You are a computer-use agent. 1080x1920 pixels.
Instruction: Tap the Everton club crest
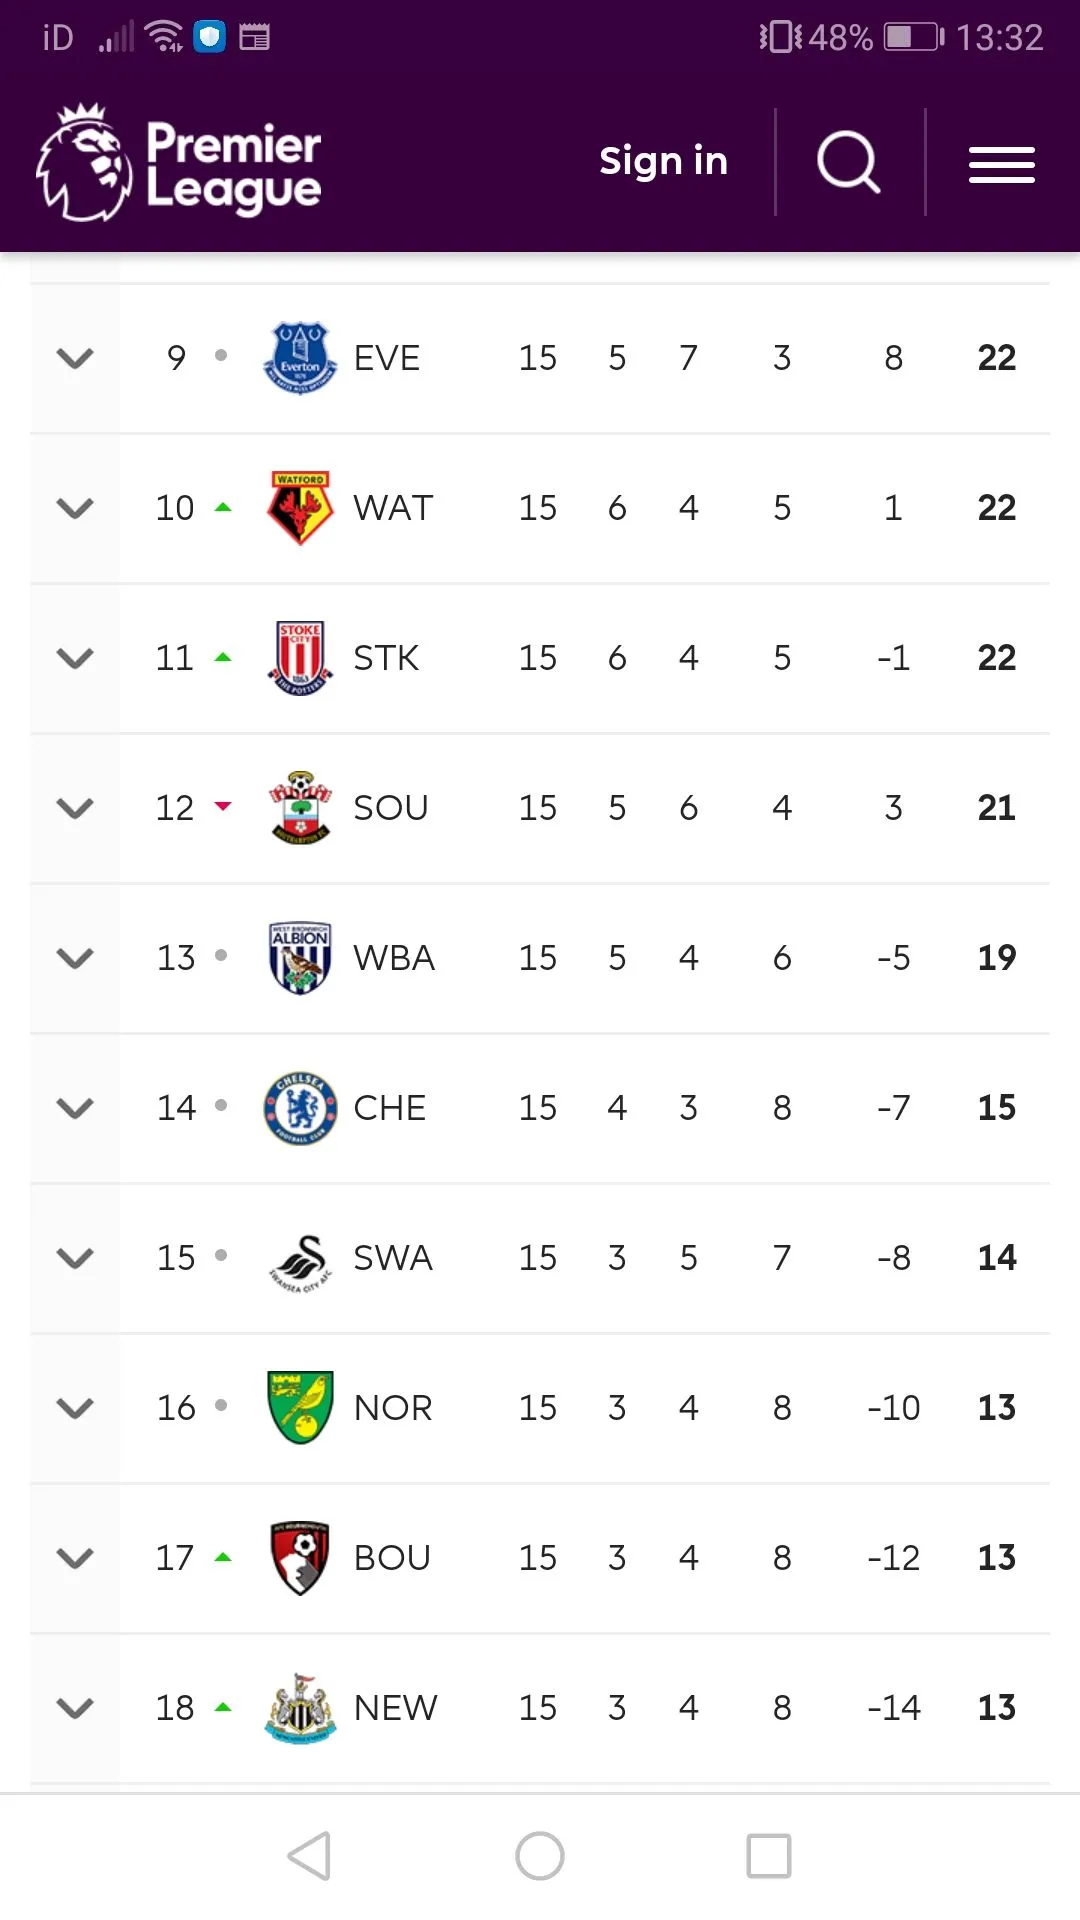(x=299, y=358)
